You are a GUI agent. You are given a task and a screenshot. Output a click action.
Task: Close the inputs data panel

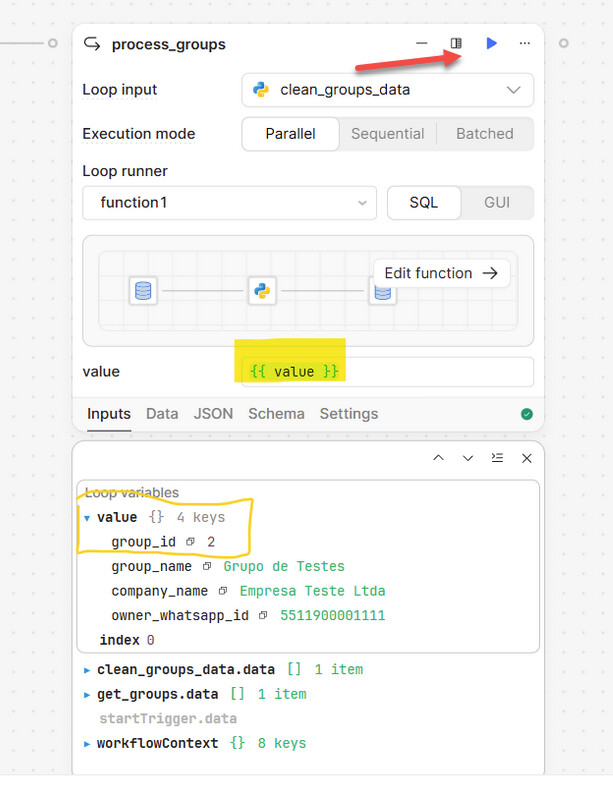click(x=526, y=458)
